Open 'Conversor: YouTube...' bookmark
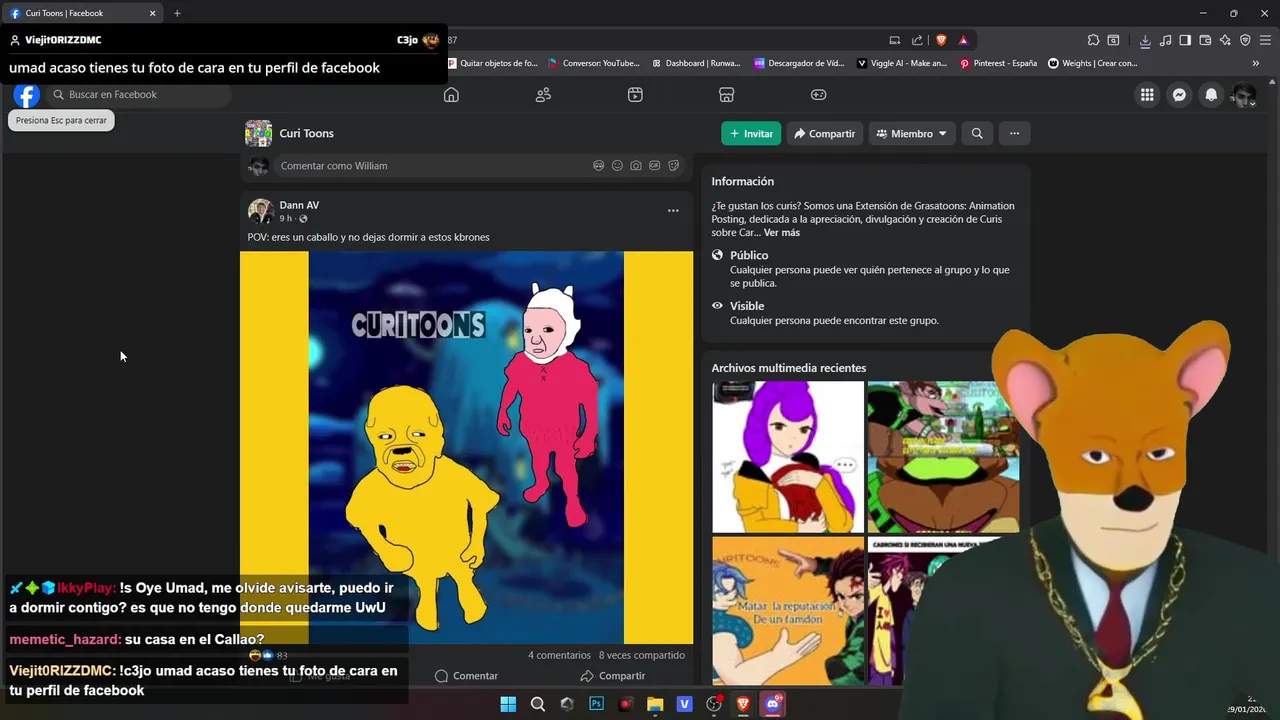Screen dimensions: 1280x720 (594, 63)
